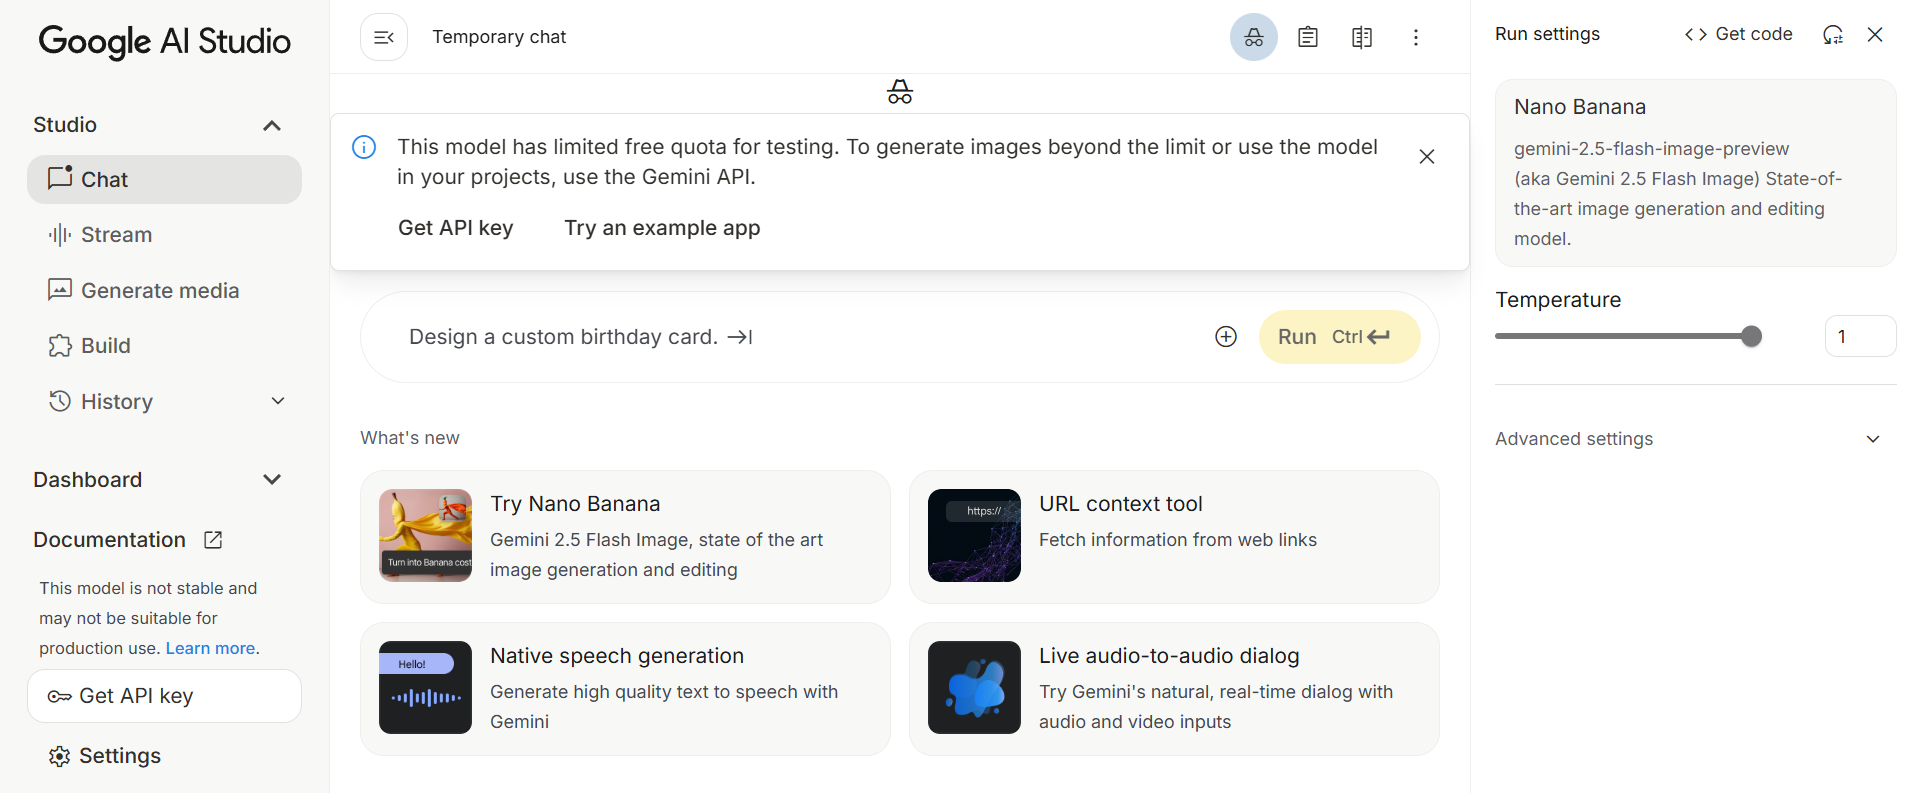1919x793 pixels.
Task: Click the Build puzzle icon
Action: pyautogui.click(x=60, y=346)
